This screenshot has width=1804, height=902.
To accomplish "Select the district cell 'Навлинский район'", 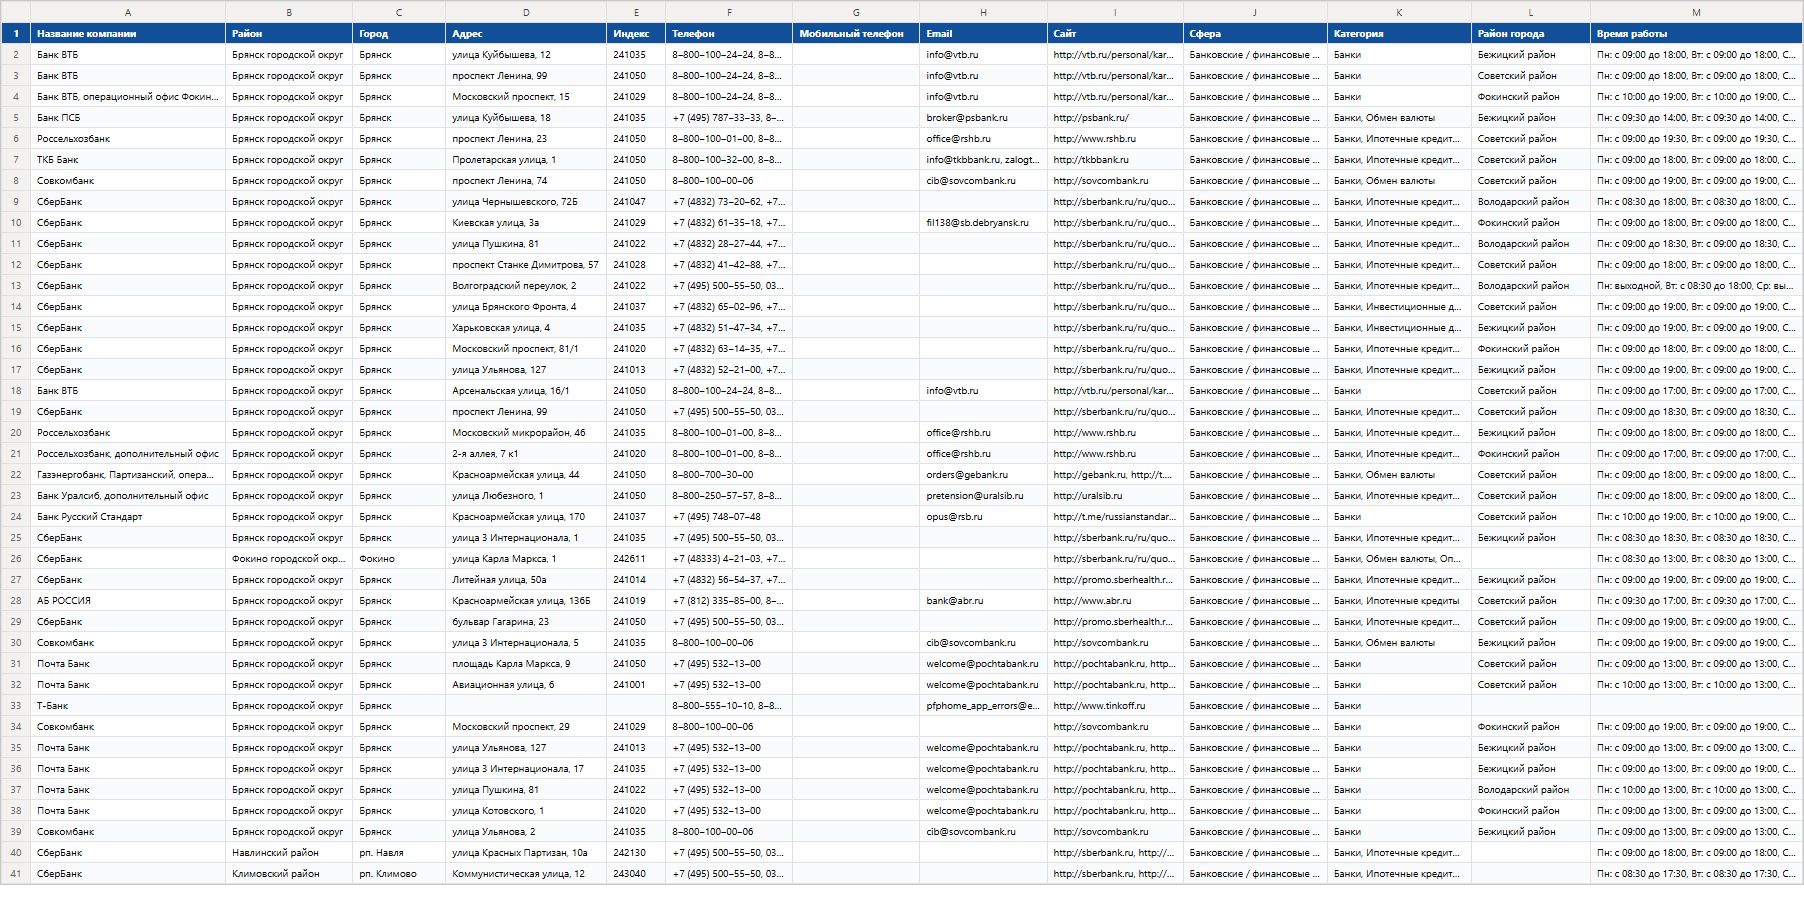I will click(x=289, y=853).
